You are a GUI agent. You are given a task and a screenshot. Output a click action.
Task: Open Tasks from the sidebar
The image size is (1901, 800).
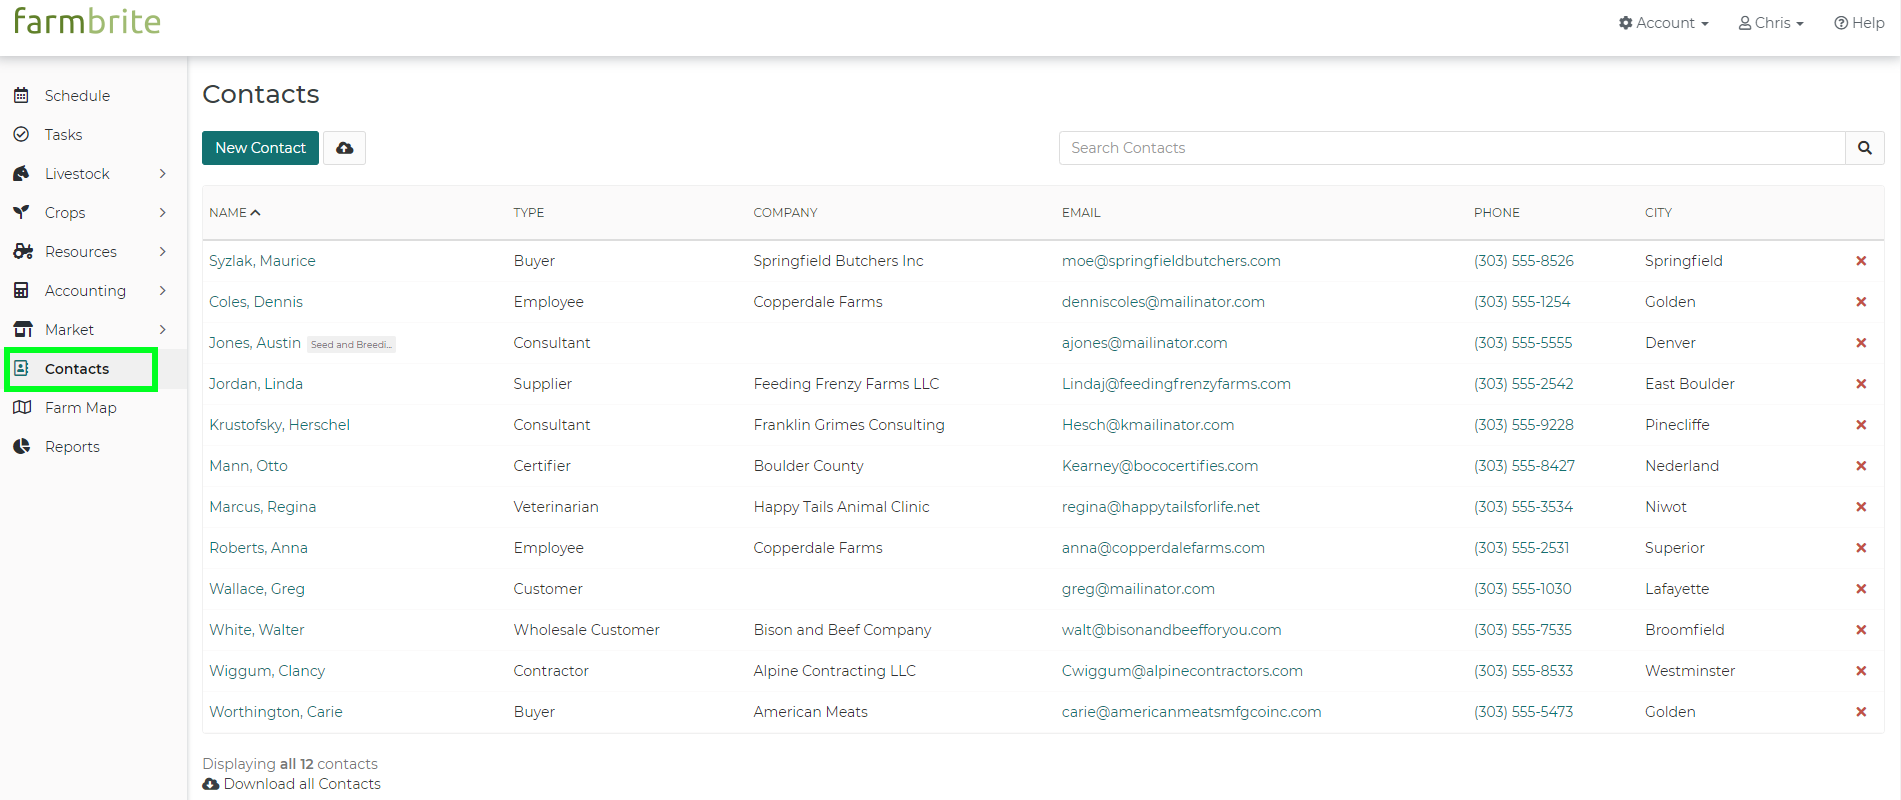63,135
